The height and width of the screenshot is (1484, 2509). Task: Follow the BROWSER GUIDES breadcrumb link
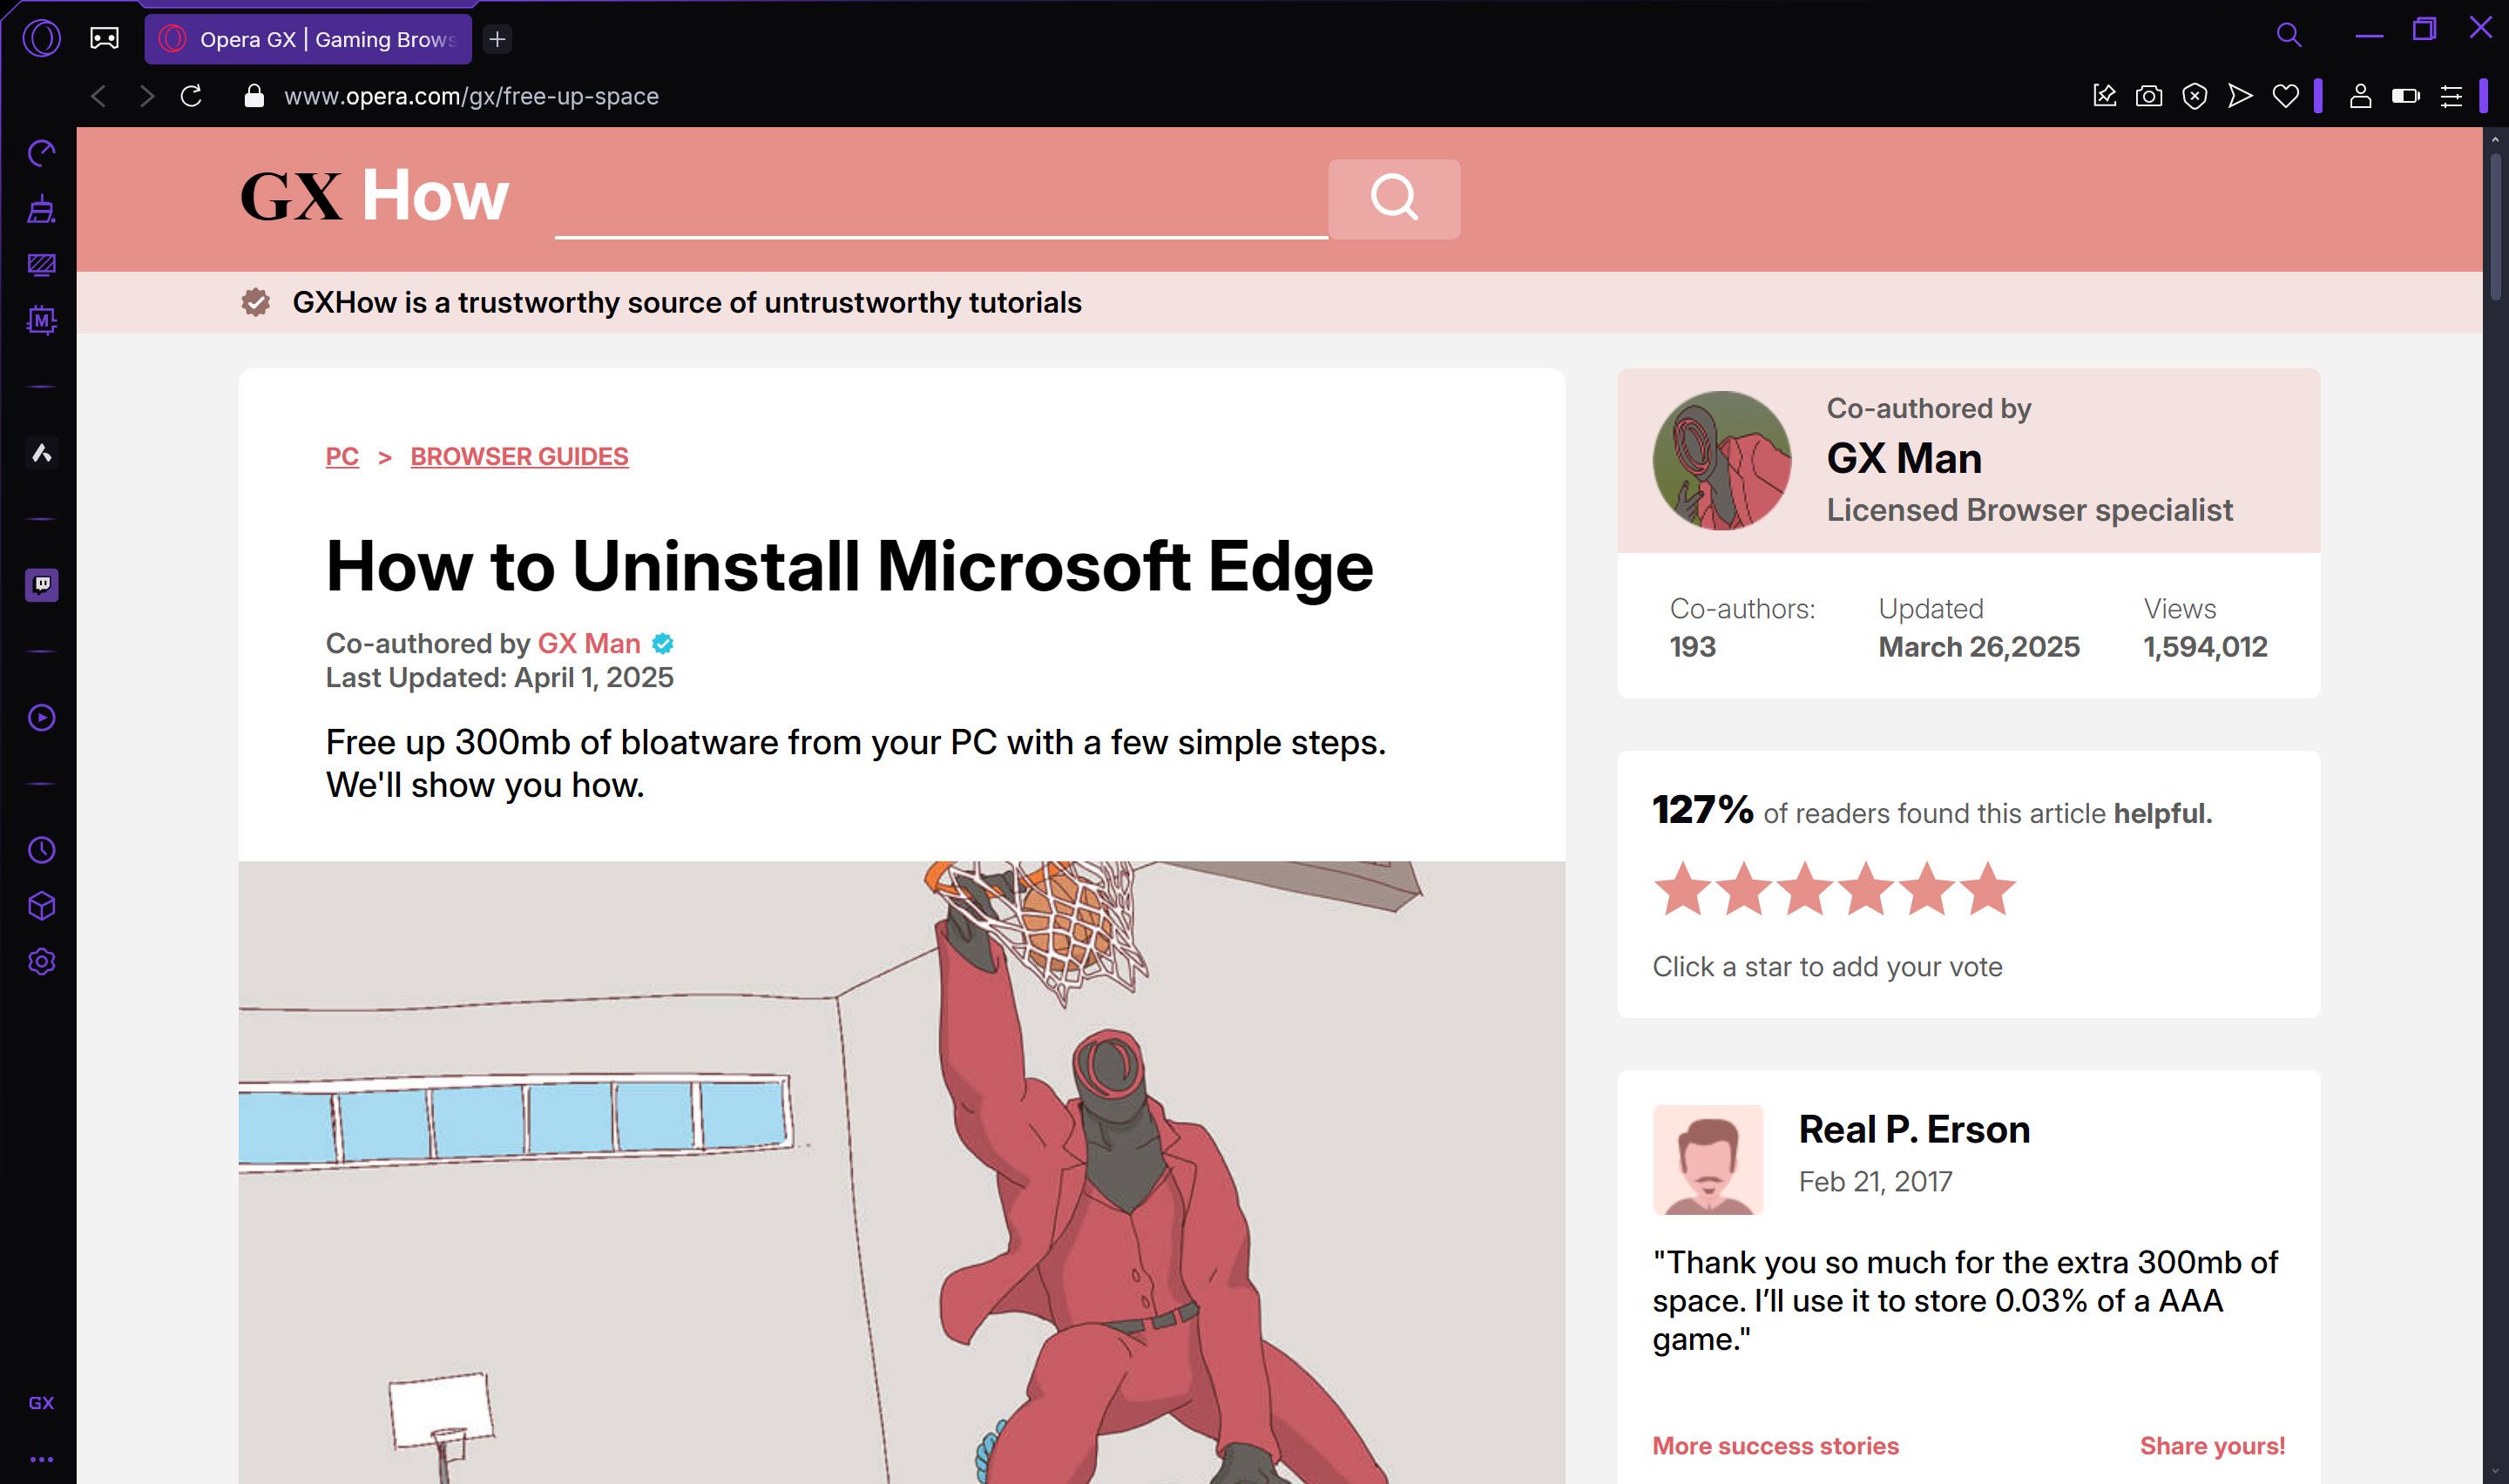tap(519, 456)
